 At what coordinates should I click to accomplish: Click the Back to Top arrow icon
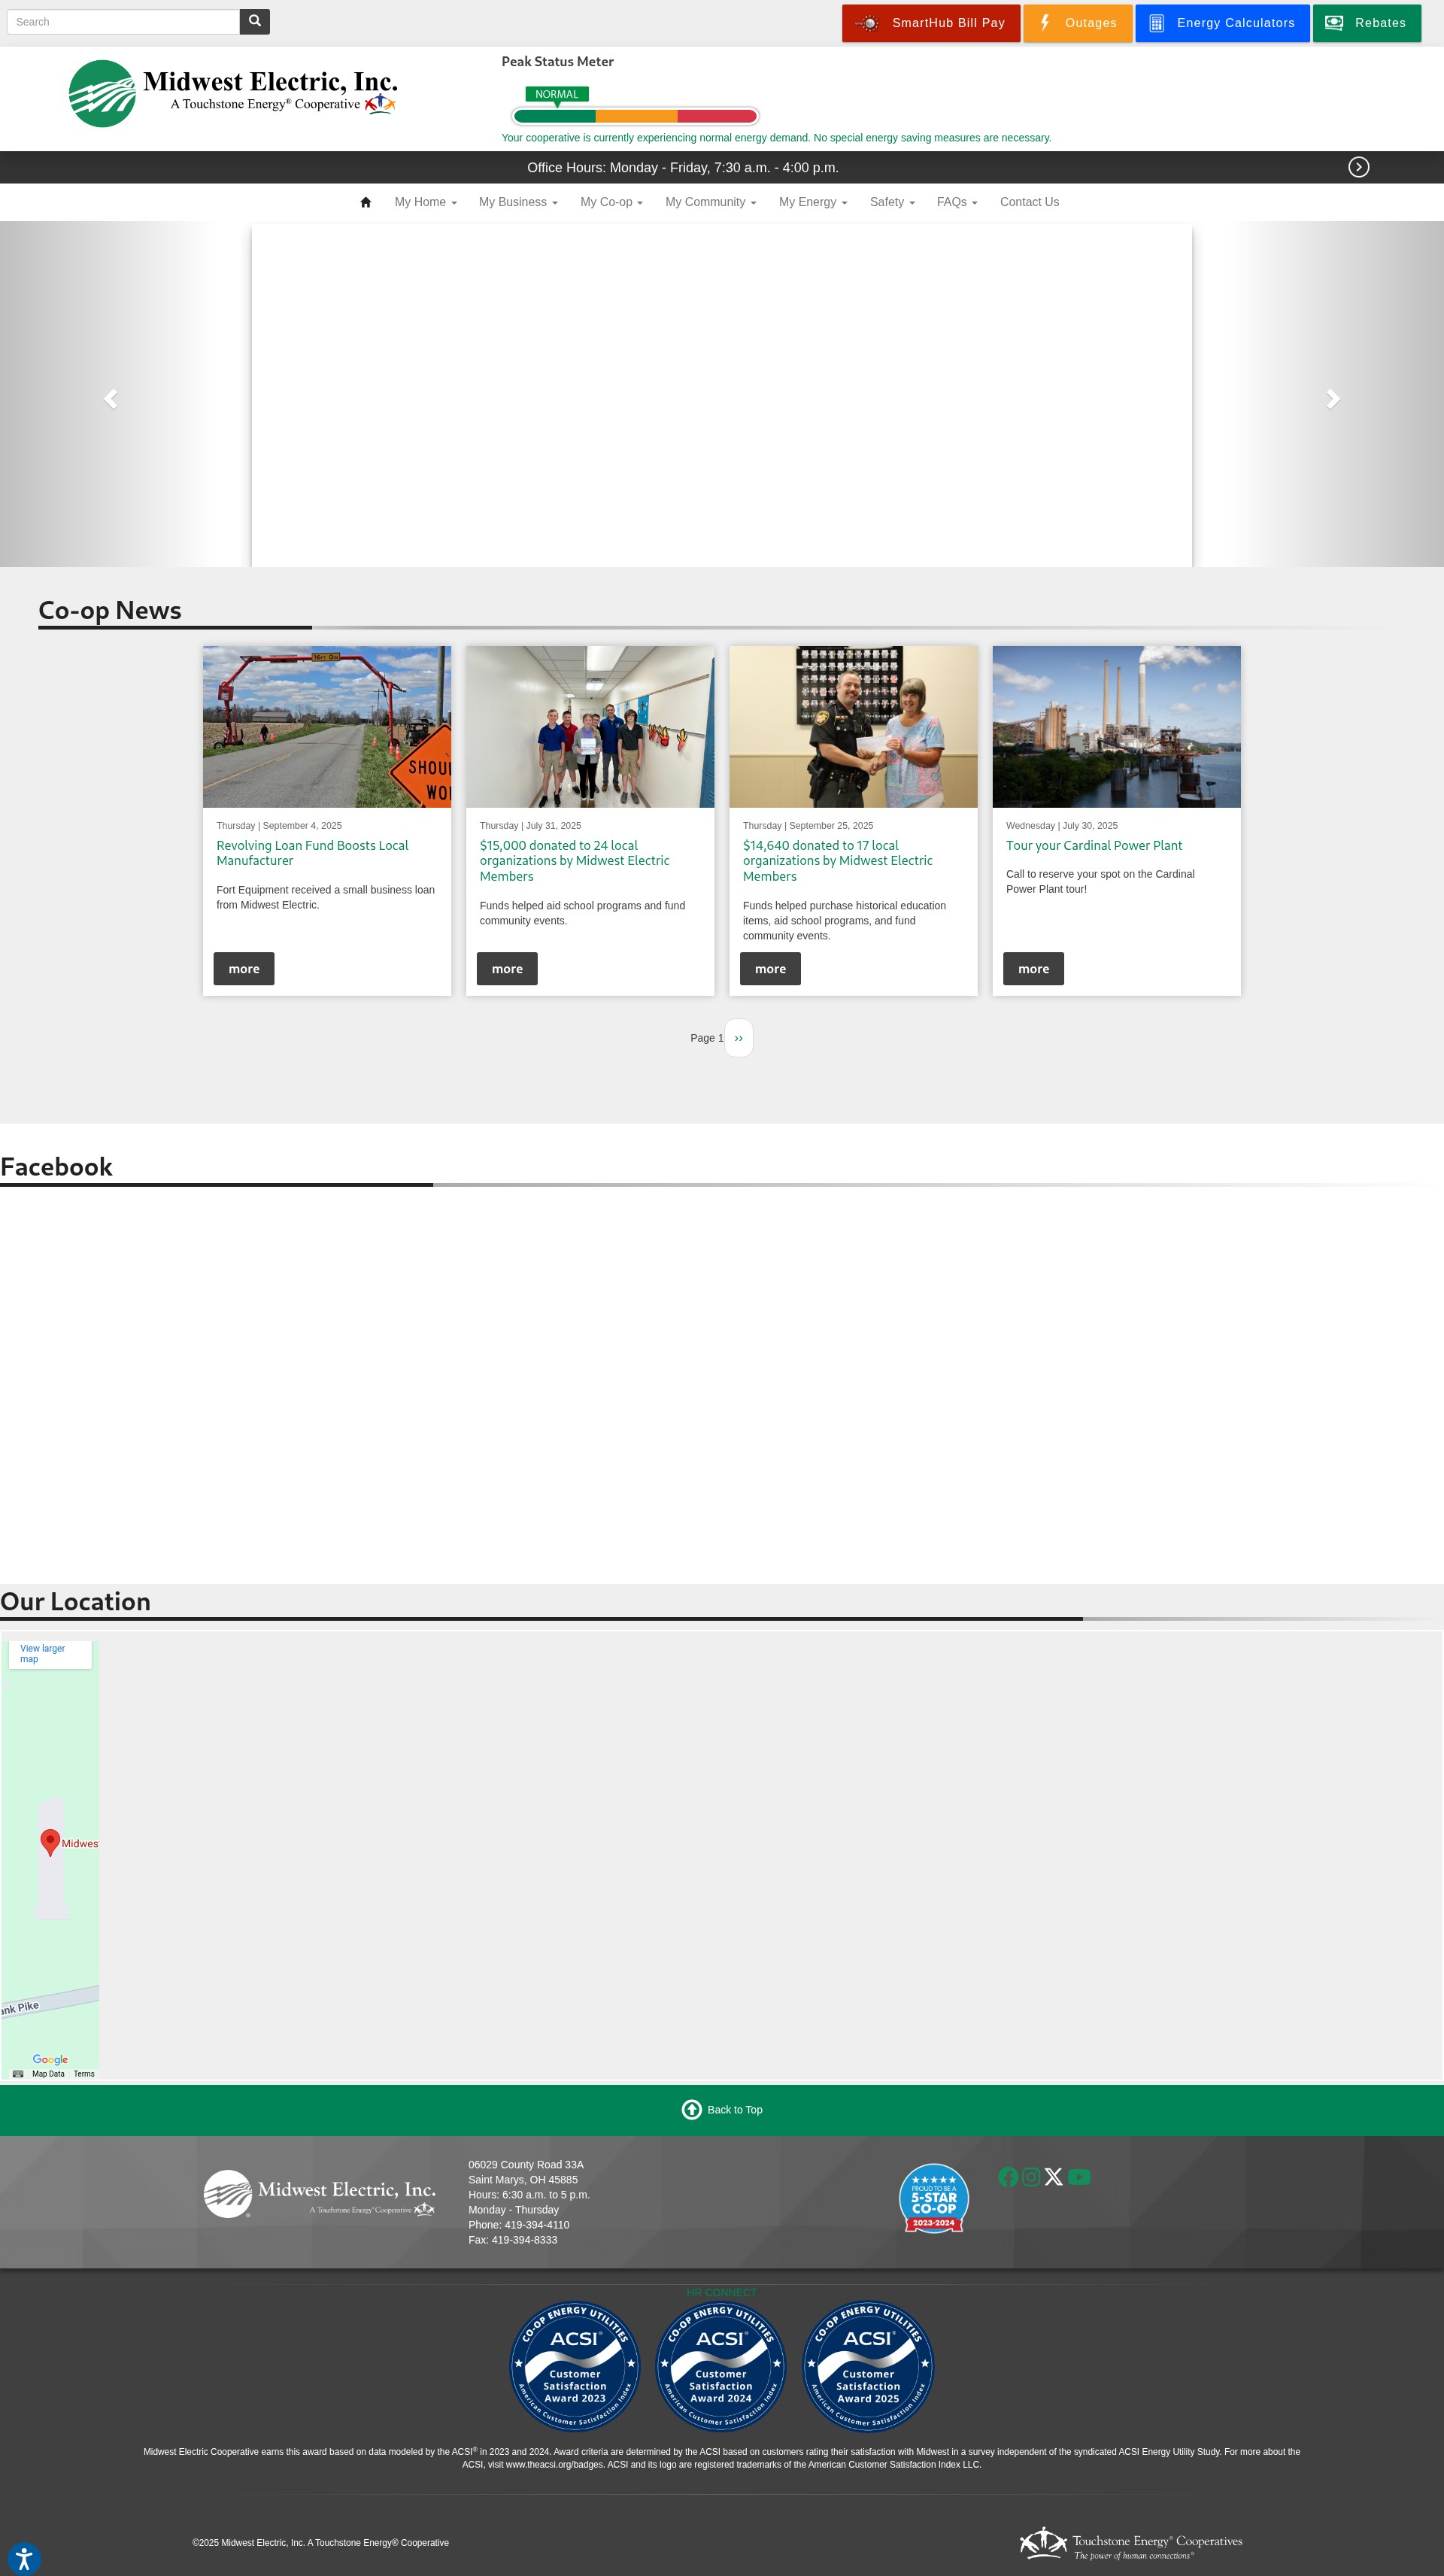point(692,2109)
